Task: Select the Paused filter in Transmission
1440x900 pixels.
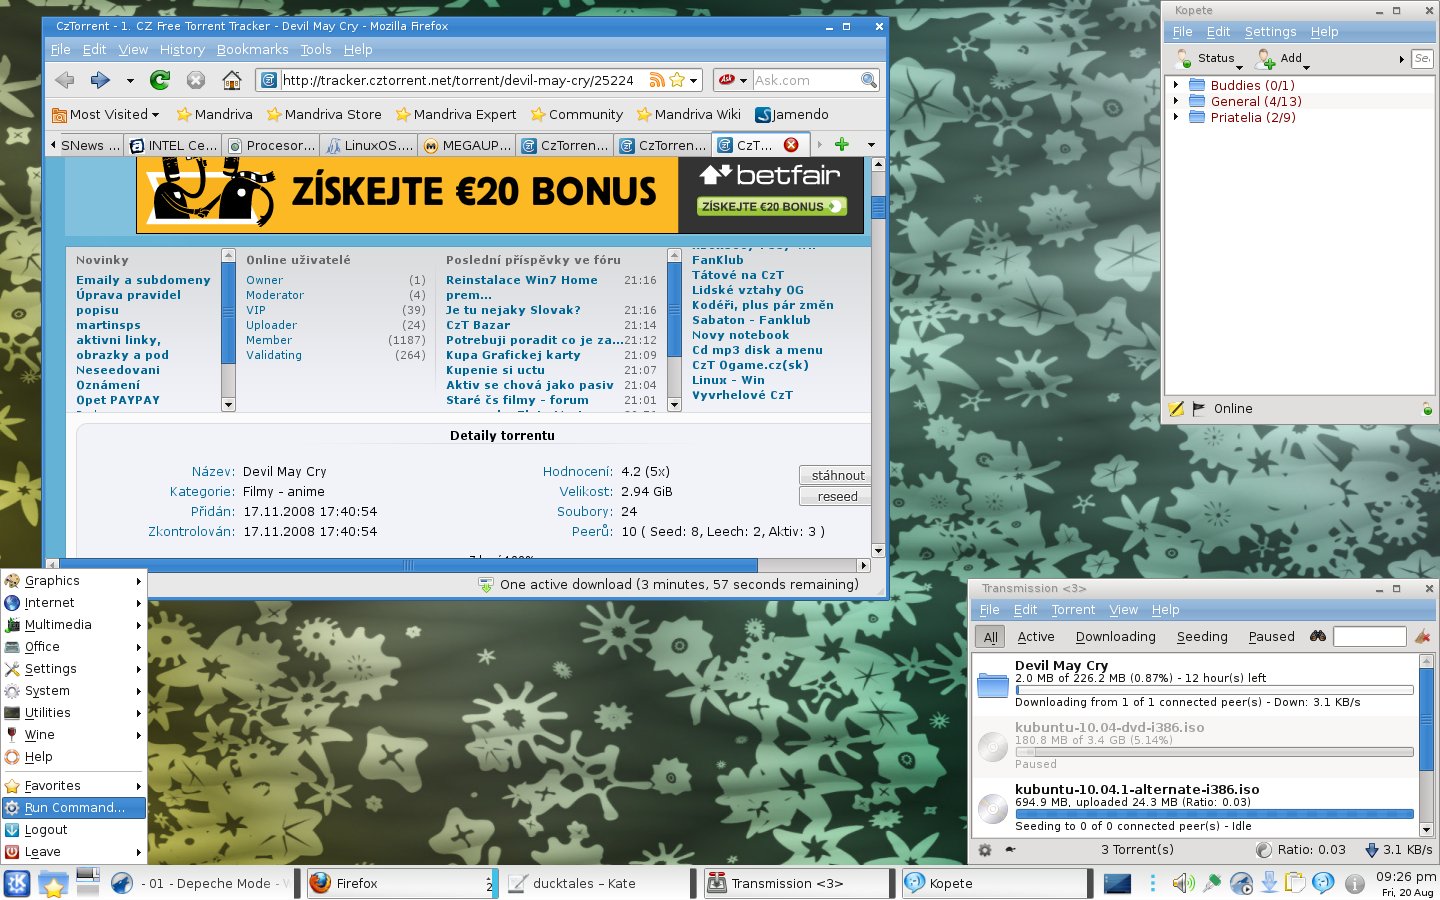Action: 1271,636
